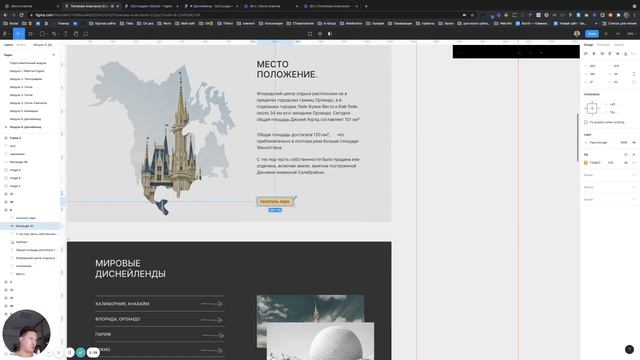Edit the fill hex color value
This screenshot has width=640, height=360.
click(x=595, y=162)
